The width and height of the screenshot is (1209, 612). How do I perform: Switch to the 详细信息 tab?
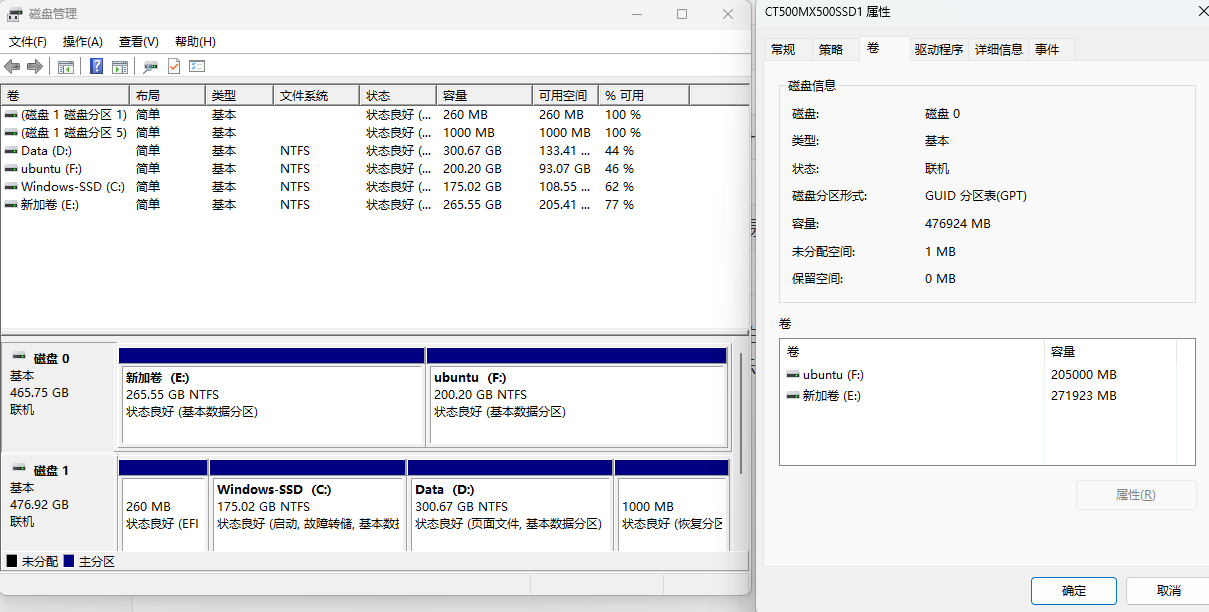pyautogui.click(x=999, y=50)
